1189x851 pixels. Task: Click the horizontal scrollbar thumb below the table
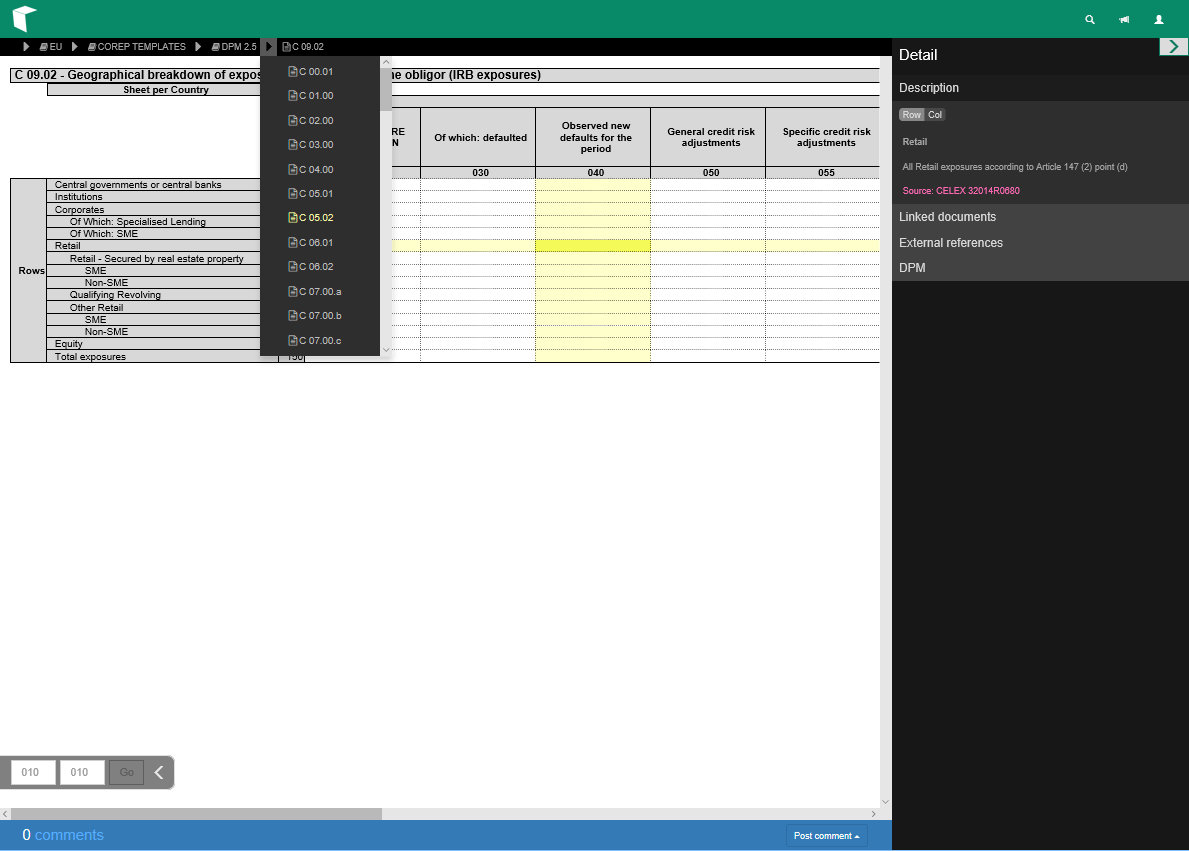(x=196, y=814)
